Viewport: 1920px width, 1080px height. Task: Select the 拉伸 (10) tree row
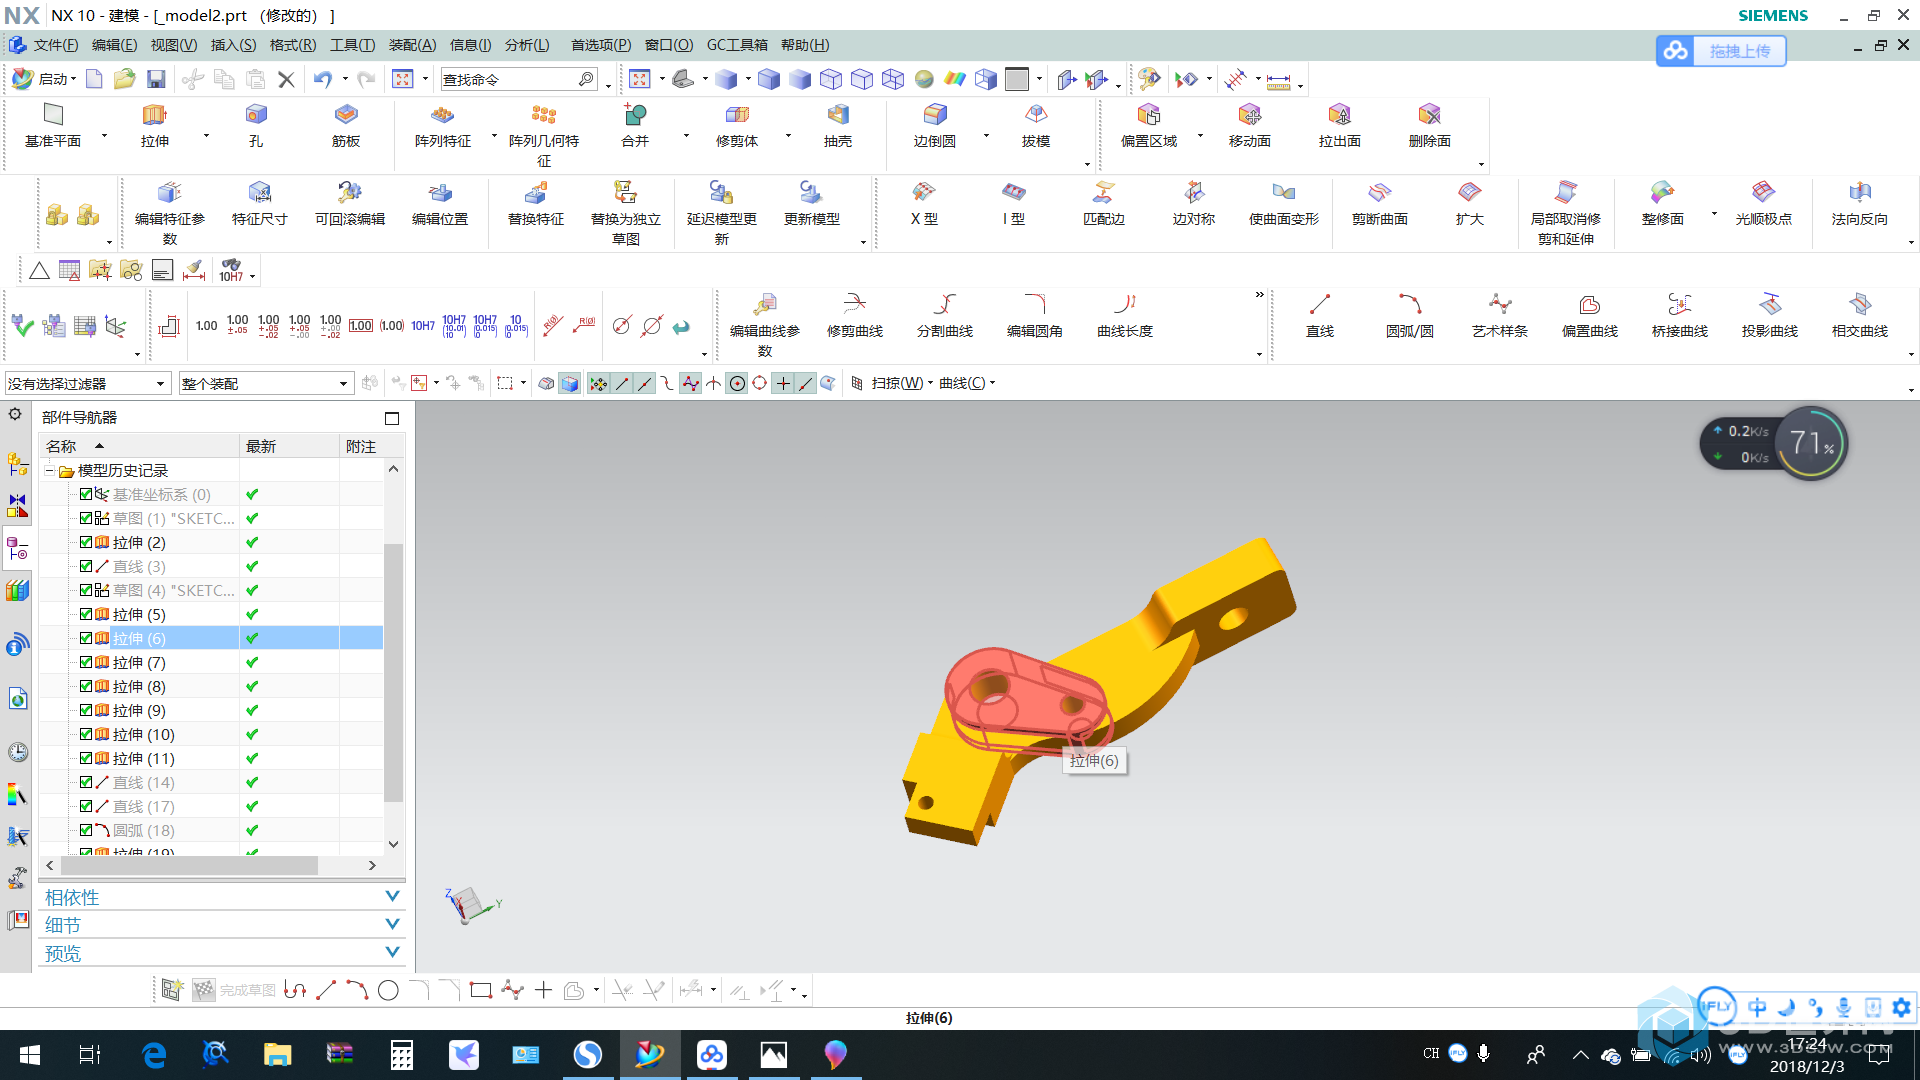pos(211,734)
